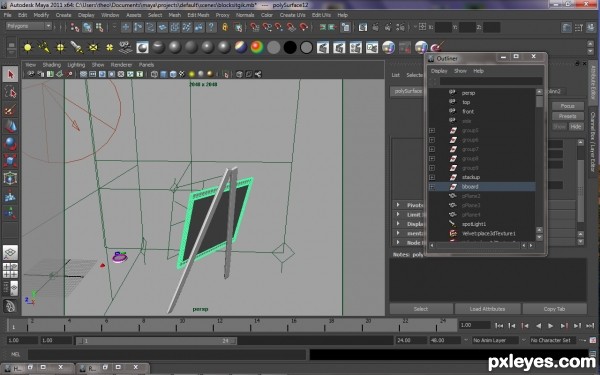The height and width of the screenshot is (375, 600).
Task: Assign the ramp shader ball on shelf
Action: (257, 47)
